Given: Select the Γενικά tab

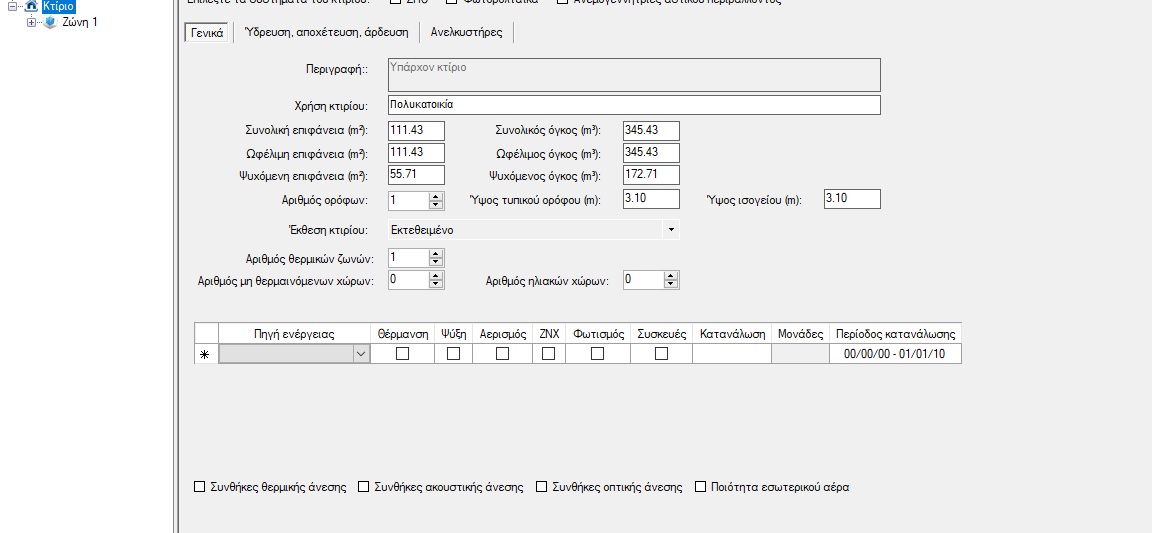Looking at the screenshot, I should click(206, 33).
